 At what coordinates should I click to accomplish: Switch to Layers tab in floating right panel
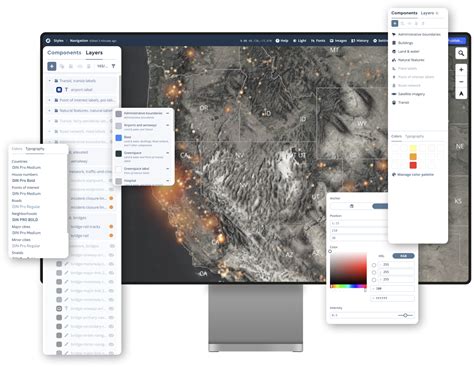[x=427, y=13]
